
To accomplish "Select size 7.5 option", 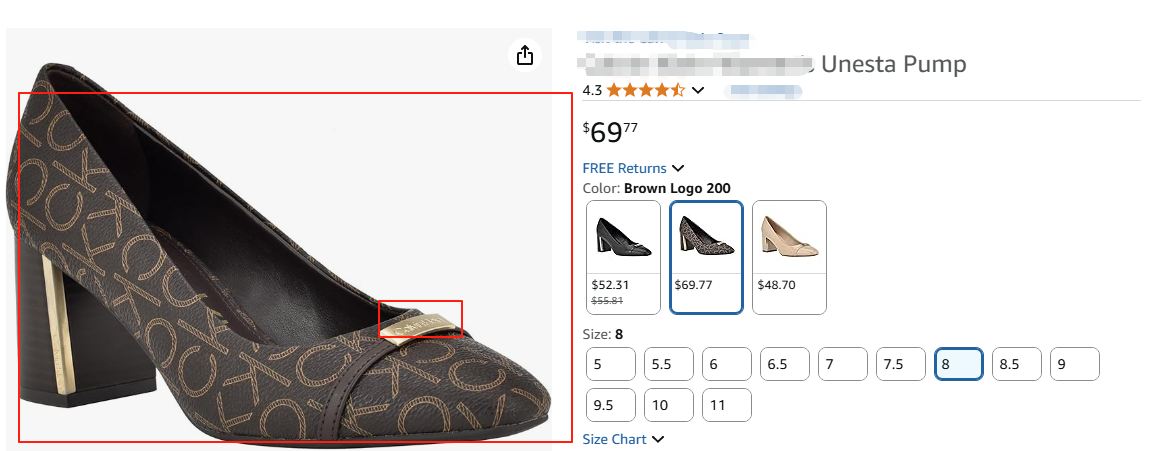I will (x=901, y=364).
